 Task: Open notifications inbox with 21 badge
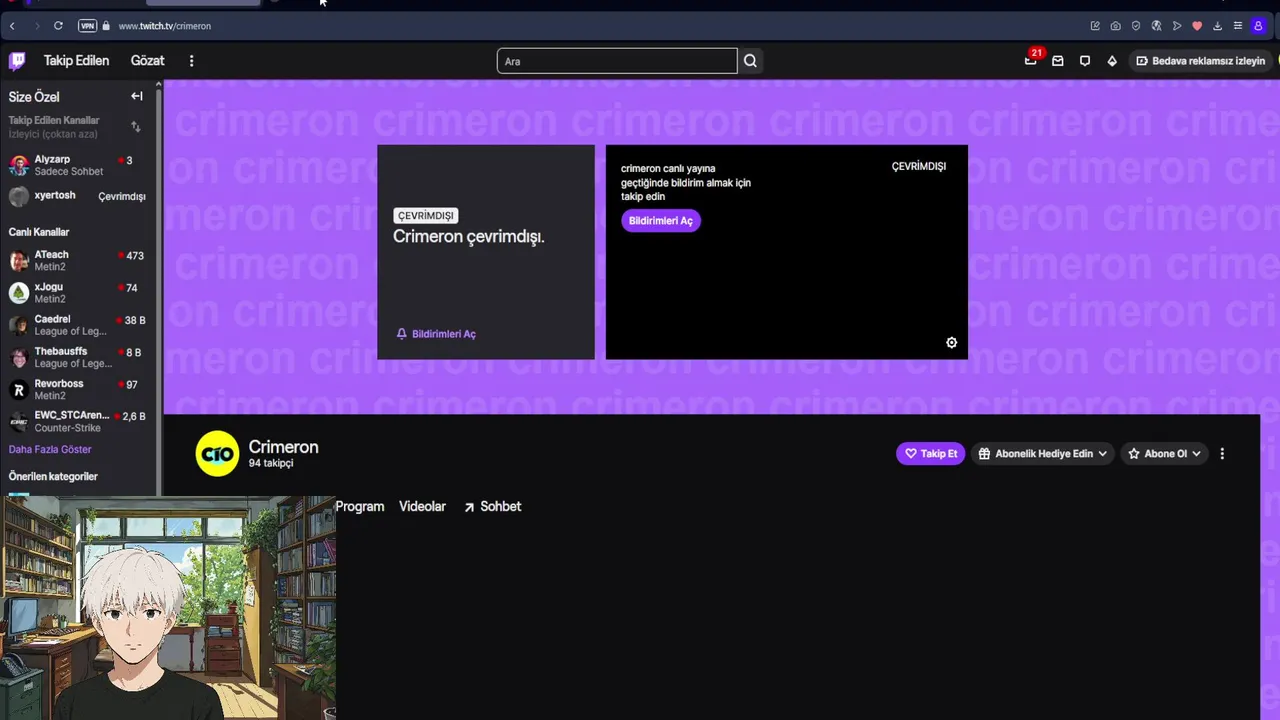pos(1031,61)
